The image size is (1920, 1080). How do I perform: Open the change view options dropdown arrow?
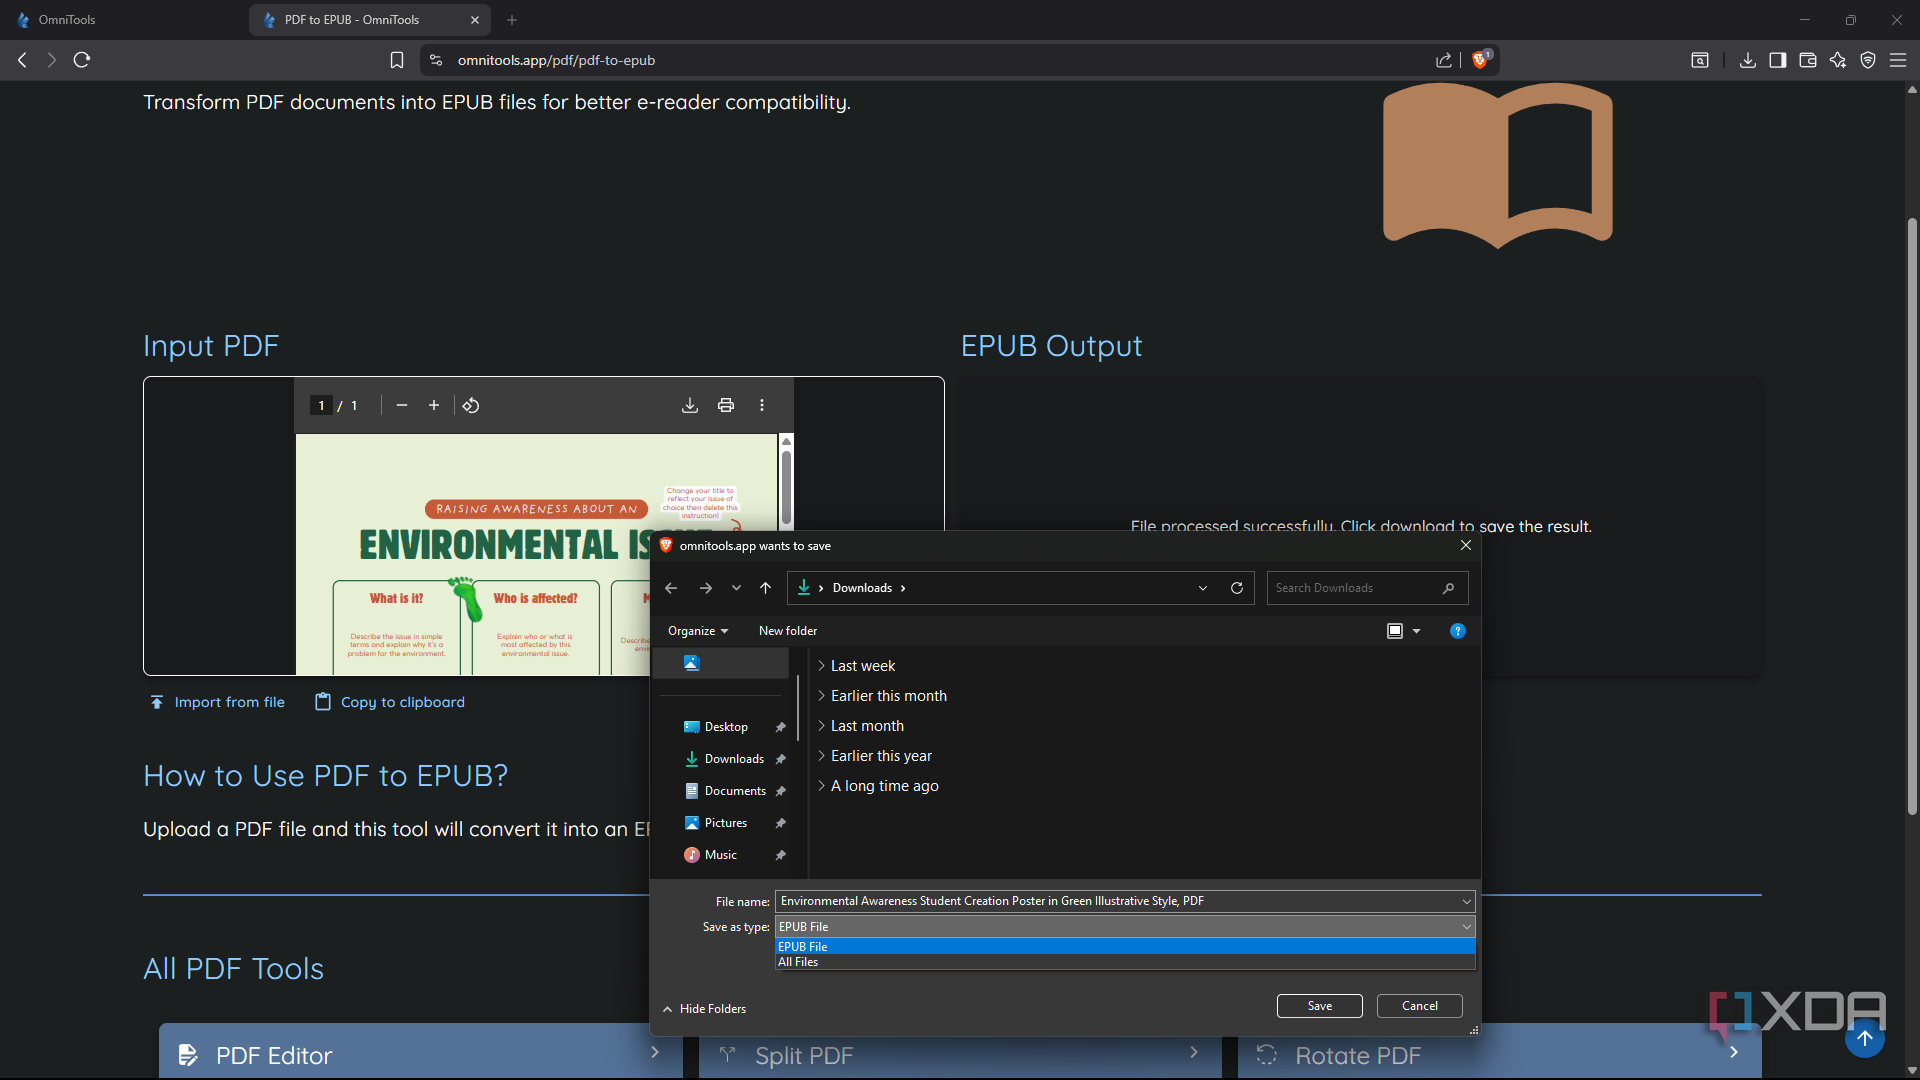[1416, 631]
